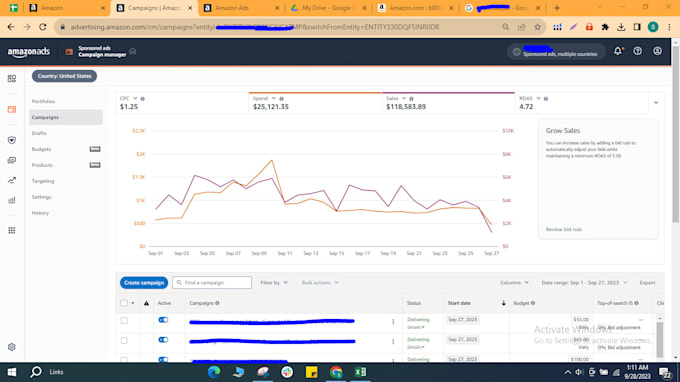Click the Country: United States pill
Image resolution: width=680 pixels, height=382 pixels.
click(64, 76)
